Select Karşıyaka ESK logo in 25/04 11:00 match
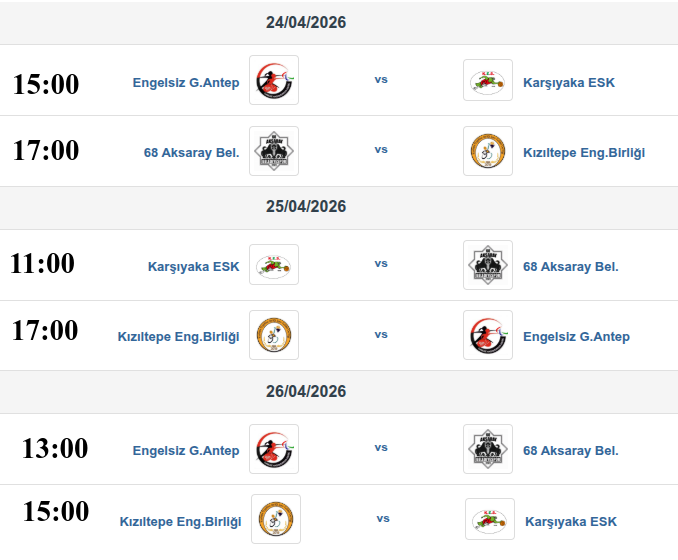 [x=273, y=265]
